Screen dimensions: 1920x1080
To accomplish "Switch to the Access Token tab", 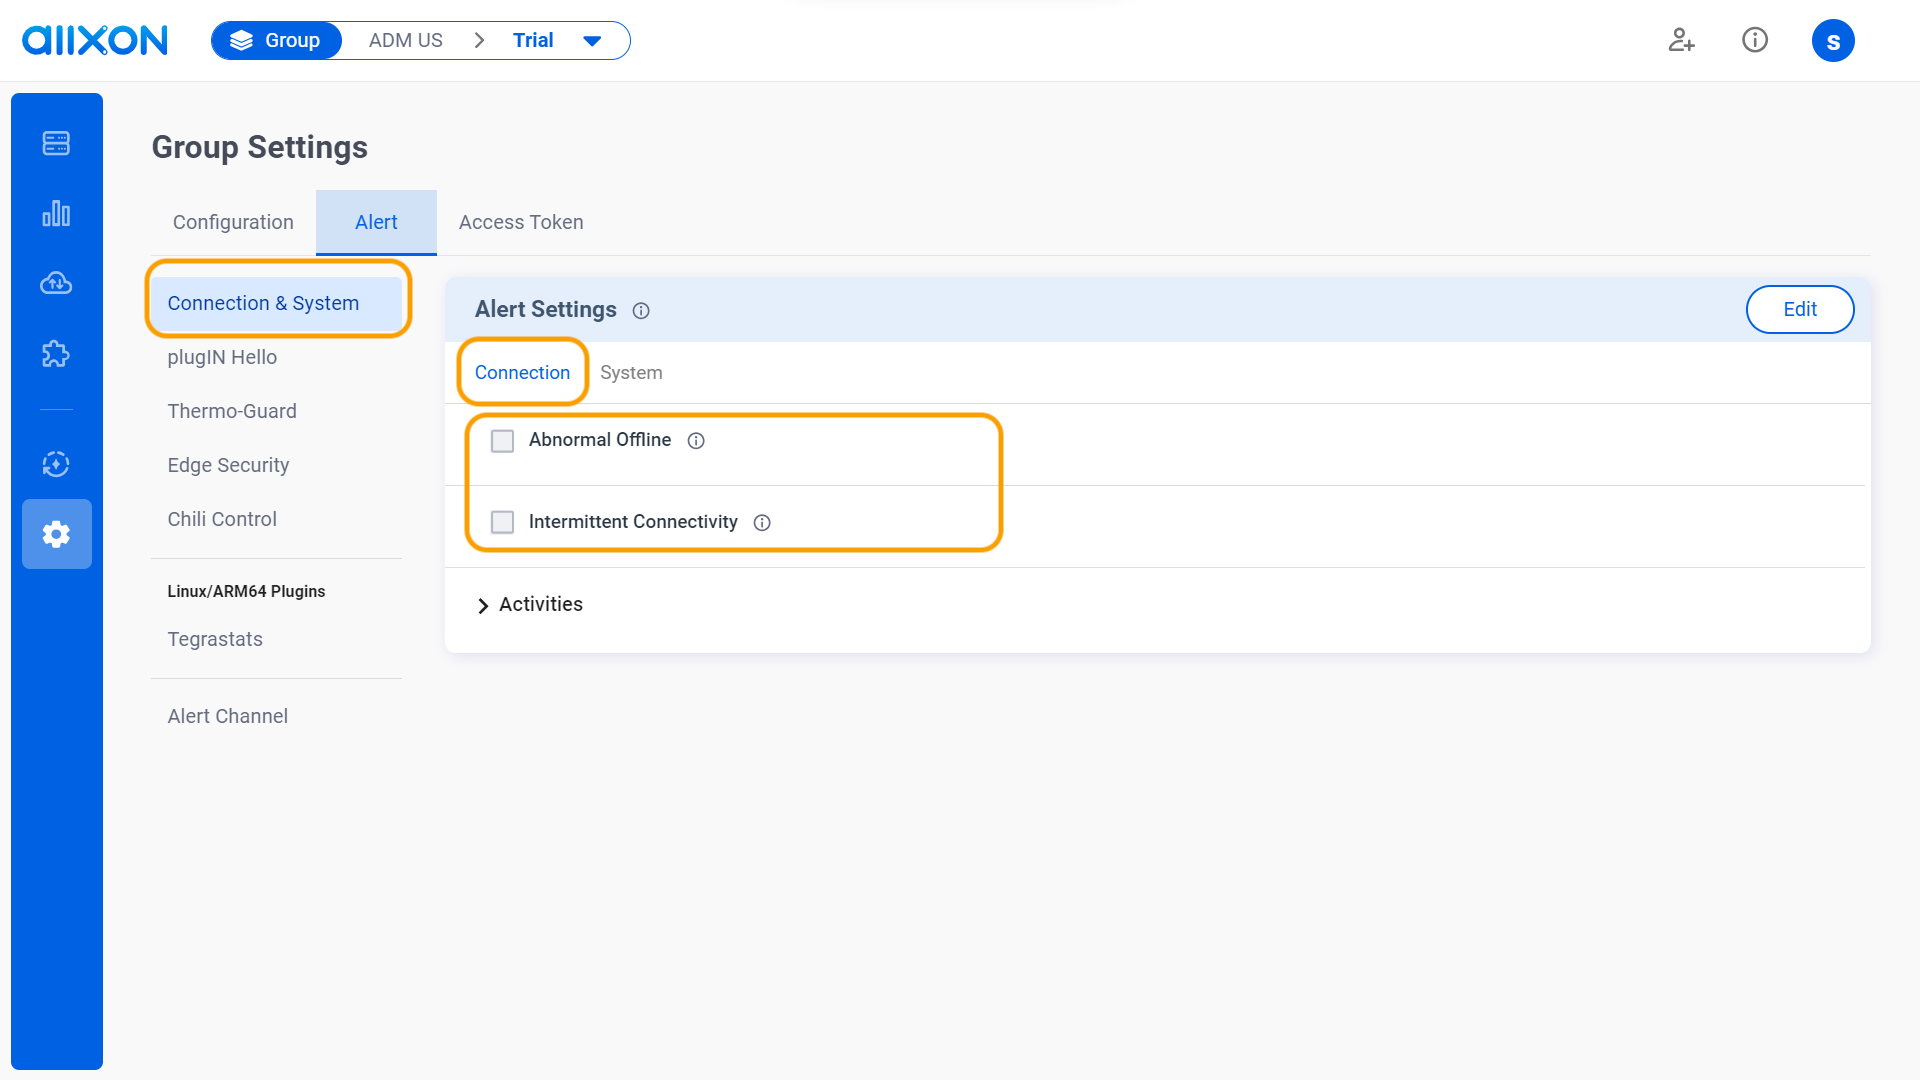I will click(x=520, y=222).
